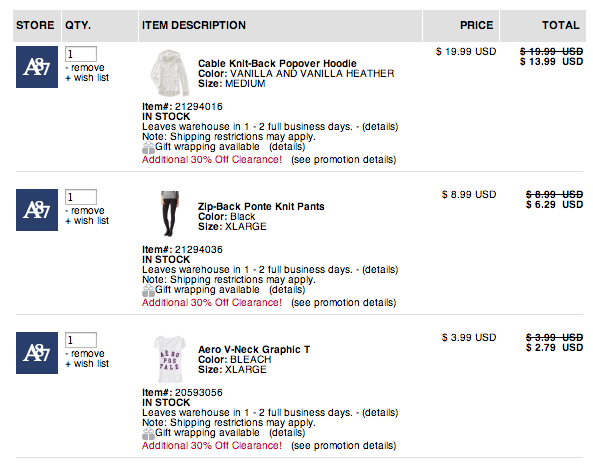Open the Cable Knit-Back Popover Hoodie thumbnail
Screen dimensions: 593x471
(x=169, y=73)
